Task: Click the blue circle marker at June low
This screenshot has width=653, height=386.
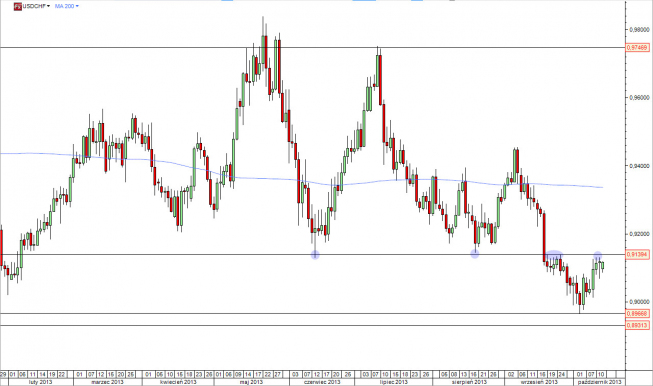Action: (315, 254)
